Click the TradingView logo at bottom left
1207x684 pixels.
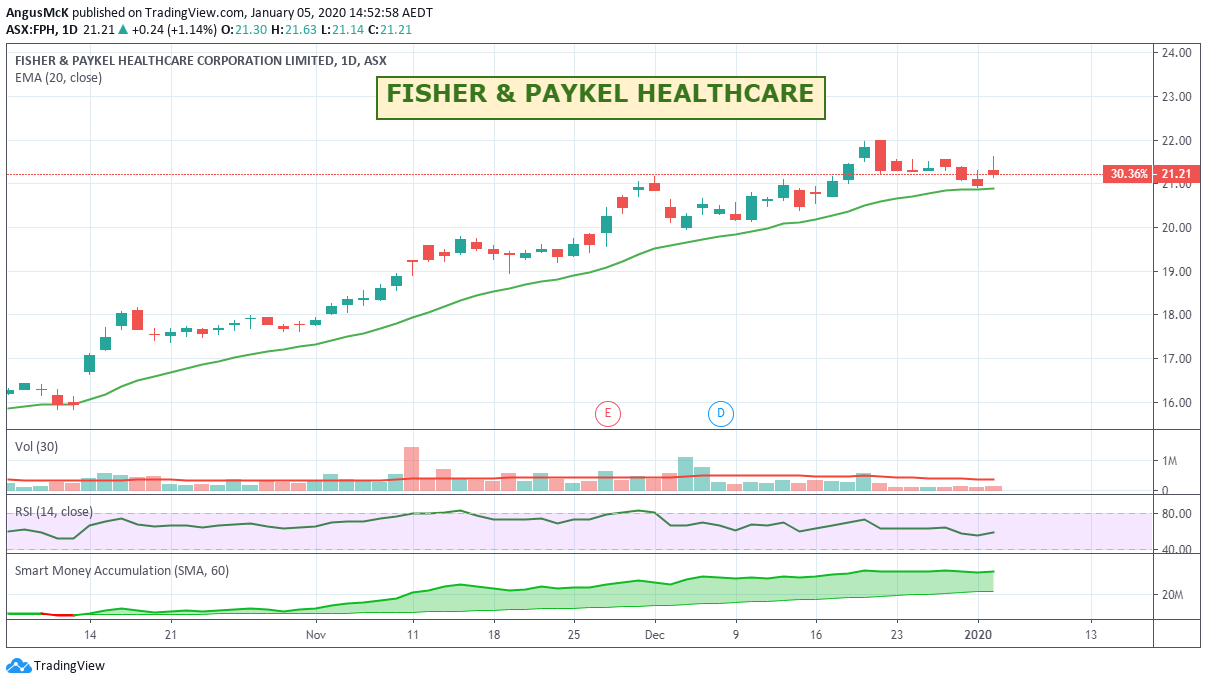point(55,665)
